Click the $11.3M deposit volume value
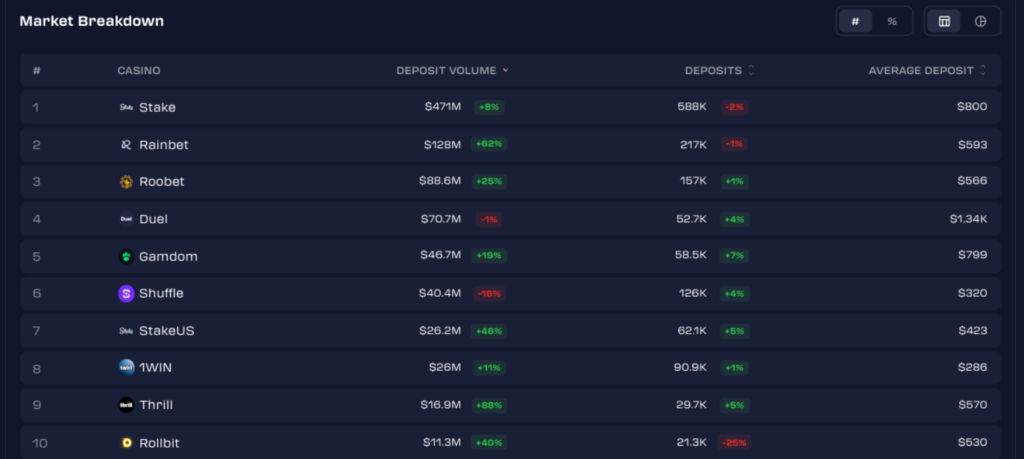The width and height of the screenshot is (1024, 459). pyautogui.click(x=442, y=443)
